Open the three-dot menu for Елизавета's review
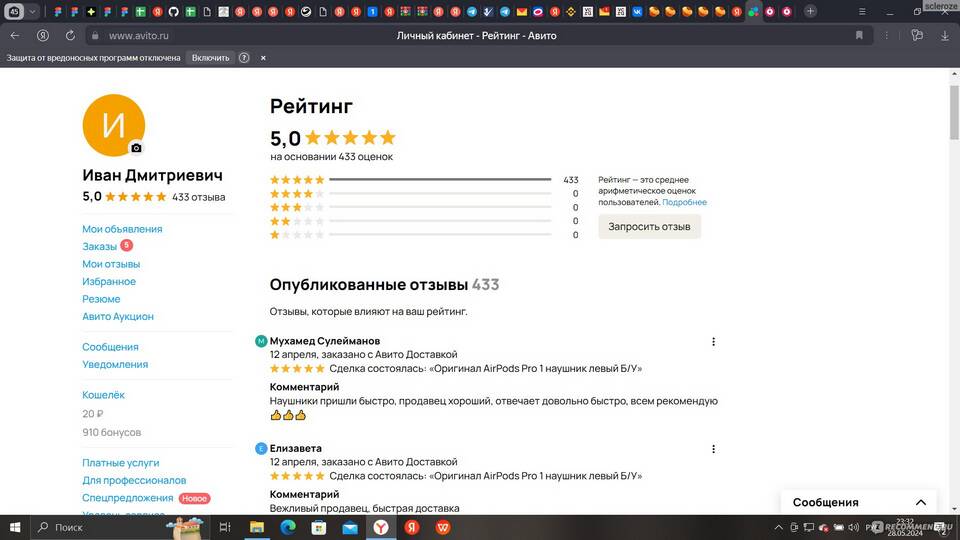This screenshot has width=960, height=540. click(713, 449)
